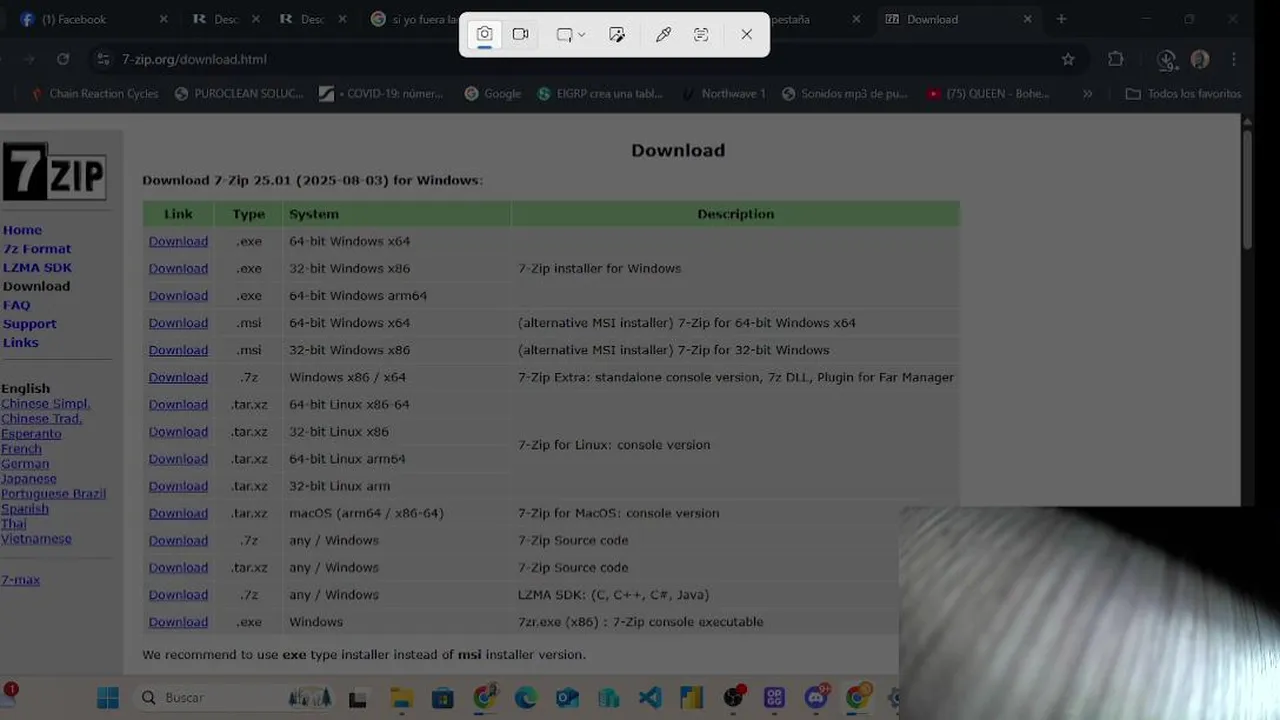Open the FAQ page
1280x720 pixels.
click(16, 305)
